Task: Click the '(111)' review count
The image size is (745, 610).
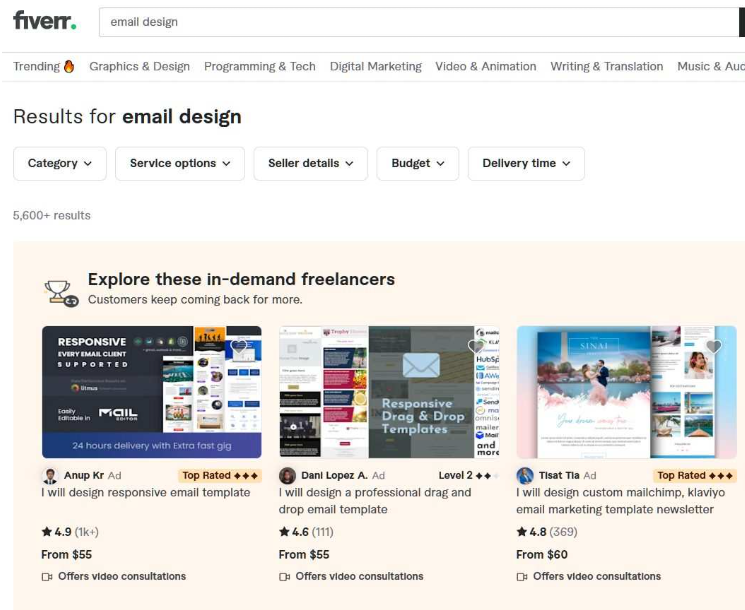Action: point(323,532)
